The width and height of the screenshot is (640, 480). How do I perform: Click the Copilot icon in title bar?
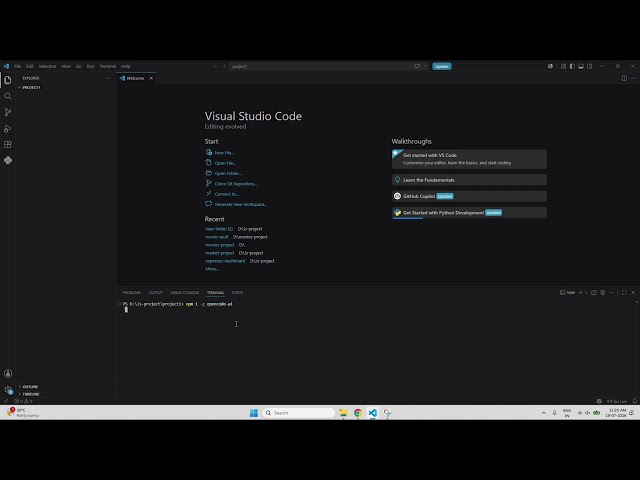[x=550, y=66]
